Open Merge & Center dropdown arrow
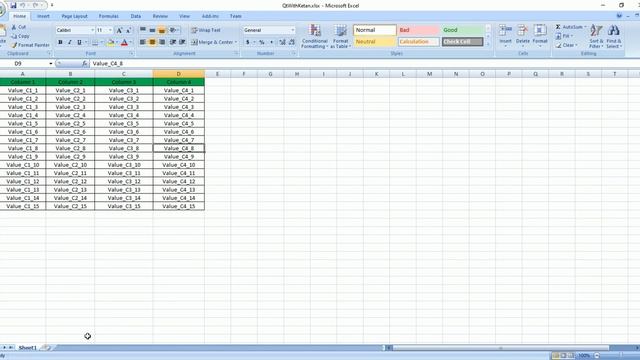Screen dimensions: 640x360 click(236, 42)
